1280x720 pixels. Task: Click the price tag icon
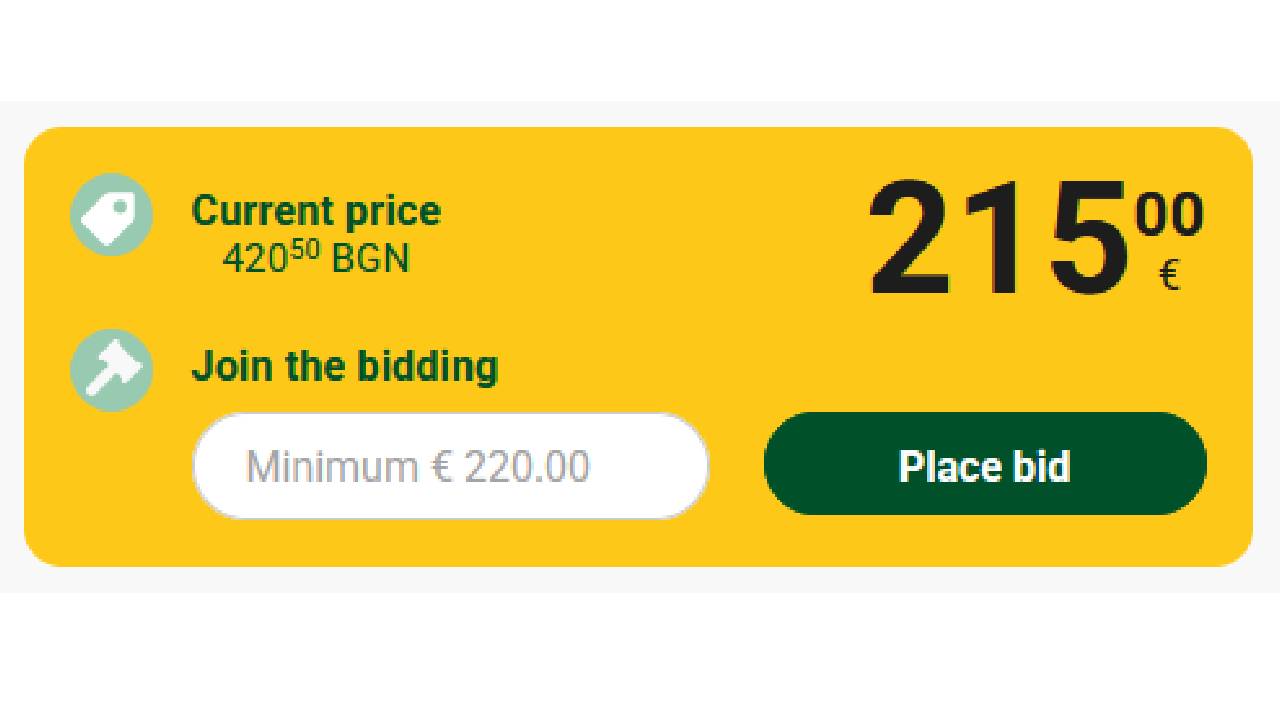tap(111, 214)
